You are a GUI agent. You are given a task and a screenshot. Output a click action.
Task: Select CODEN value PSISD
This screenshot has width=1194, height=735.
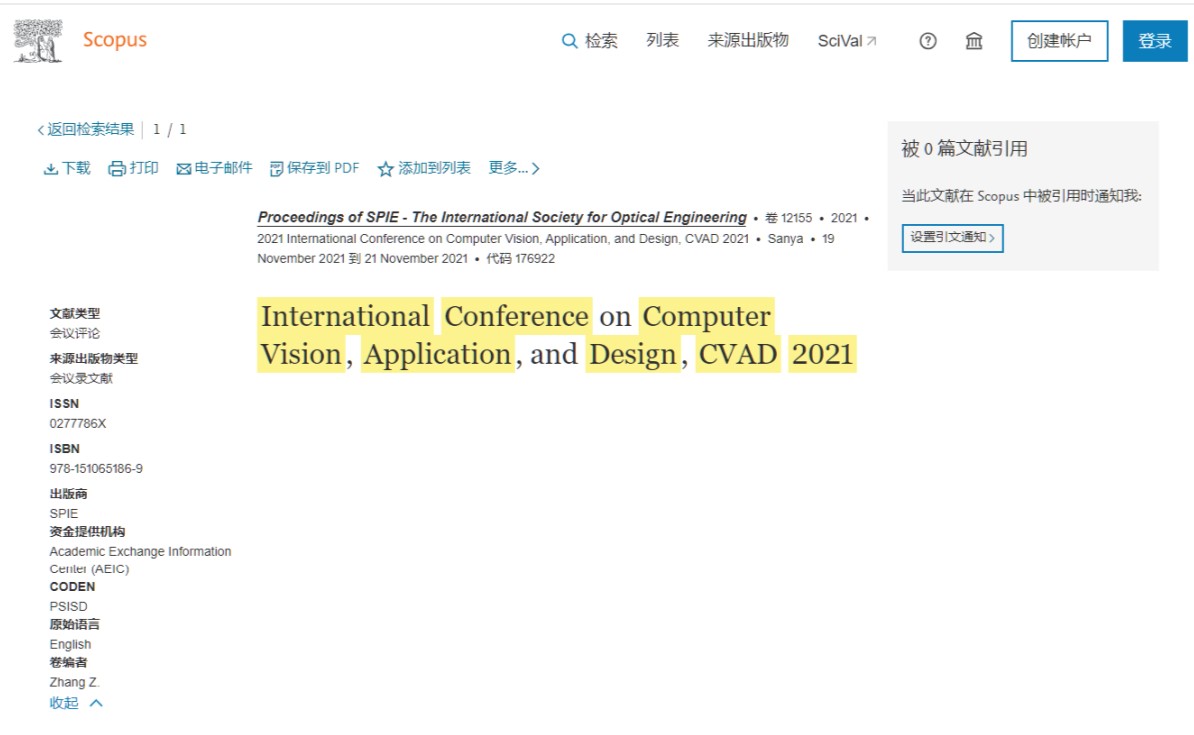click(69, 606)
